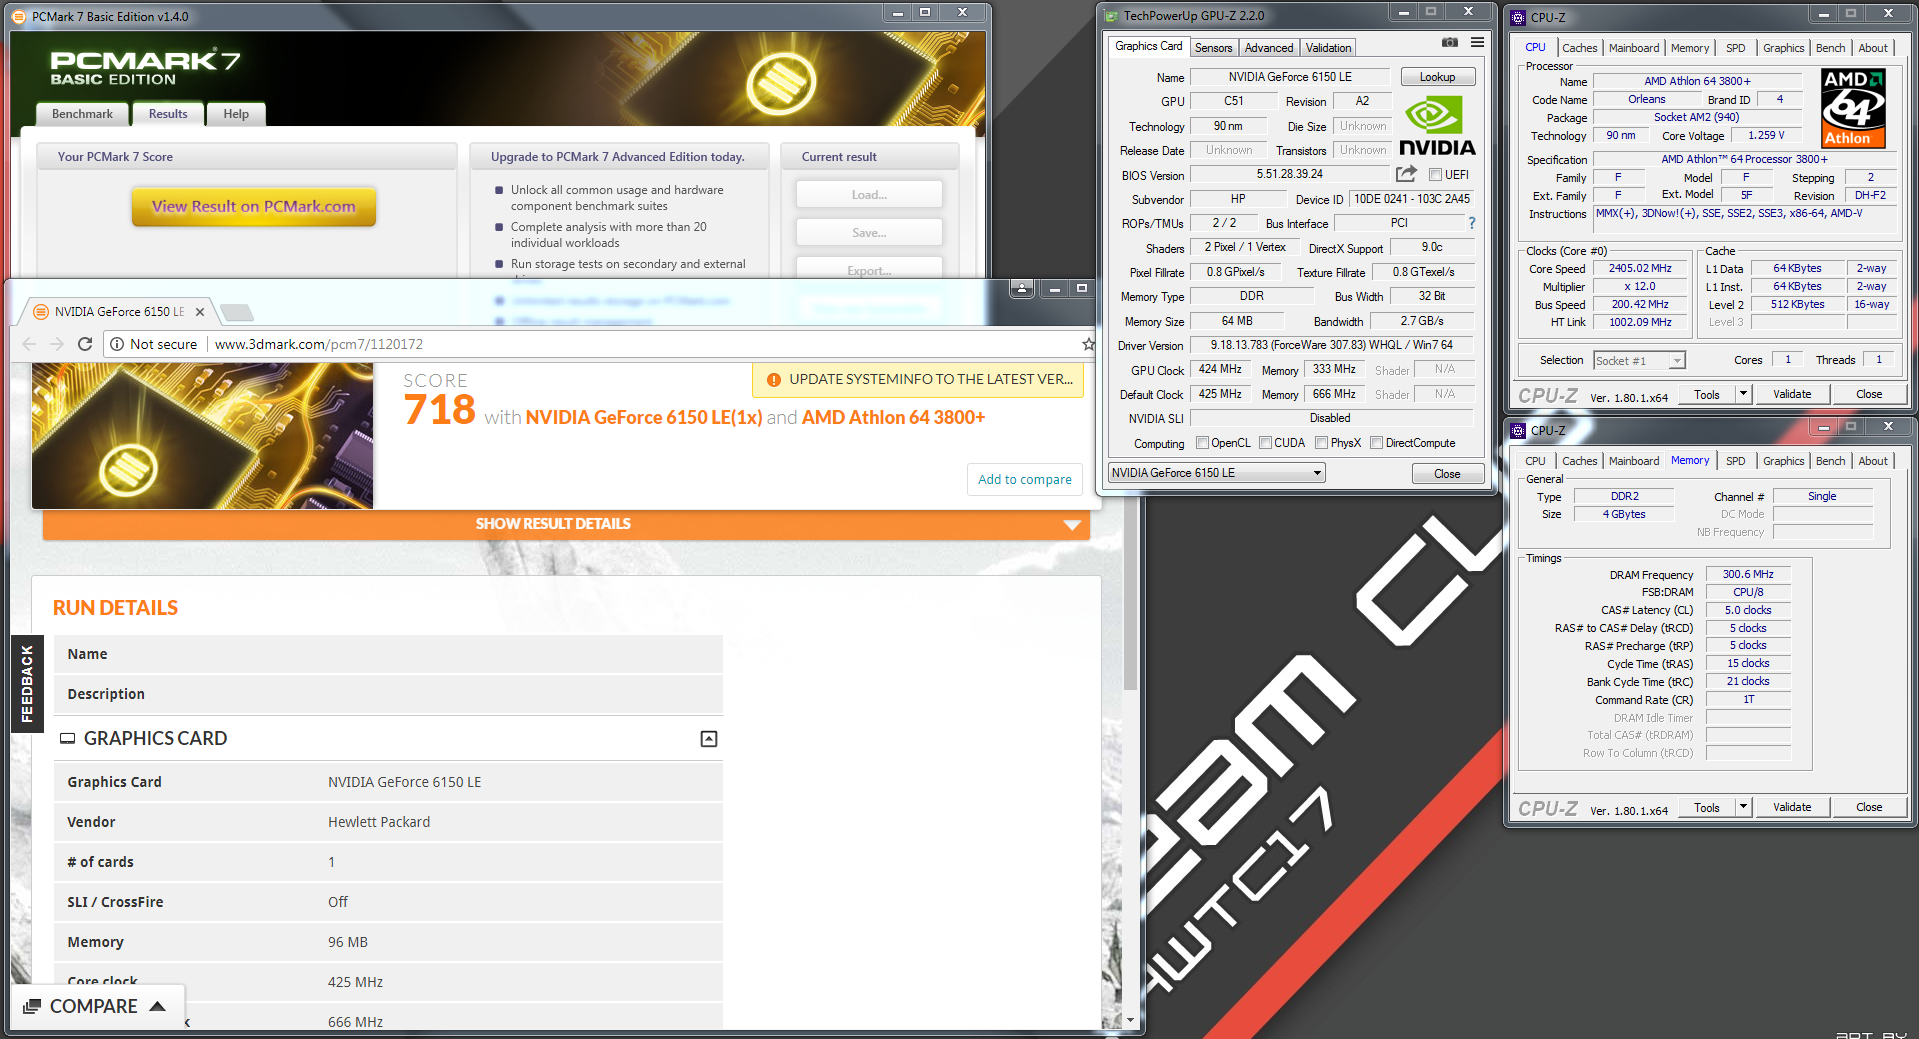This screenshot has width=1919, height=1039.
Task: Toggle the UEFI checkbox in GPU-Z
Action: [1435, 175]
